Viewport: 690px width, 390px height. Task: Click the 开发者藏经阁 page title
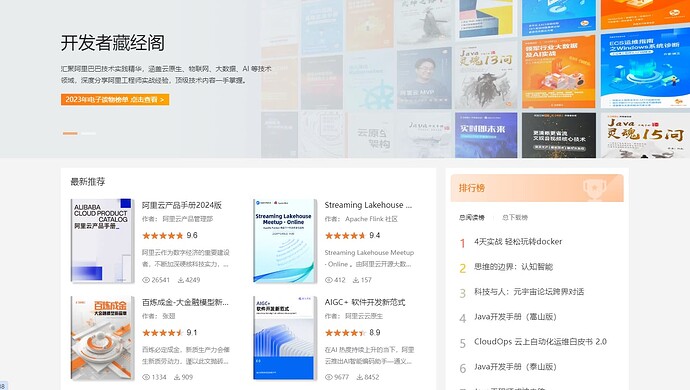(x=113, y=43)
